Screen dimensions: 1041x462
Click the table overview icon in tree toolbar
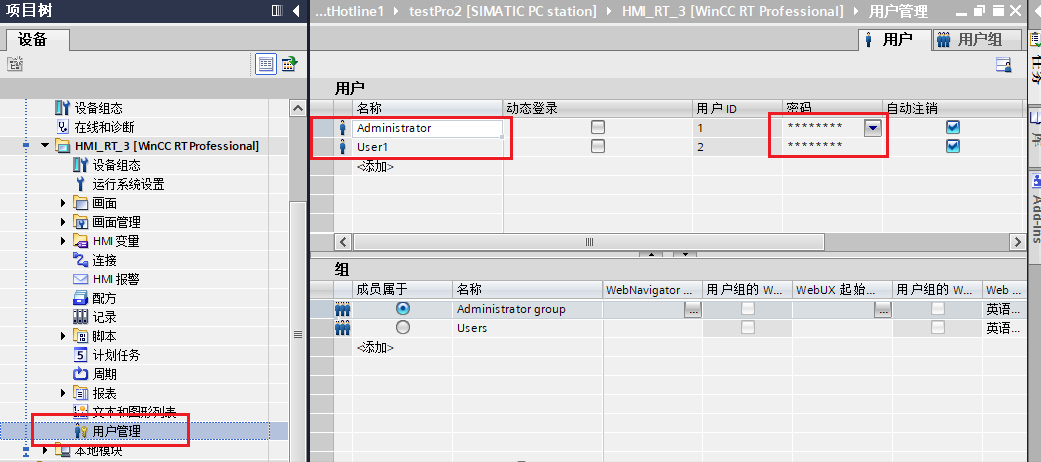289,64
